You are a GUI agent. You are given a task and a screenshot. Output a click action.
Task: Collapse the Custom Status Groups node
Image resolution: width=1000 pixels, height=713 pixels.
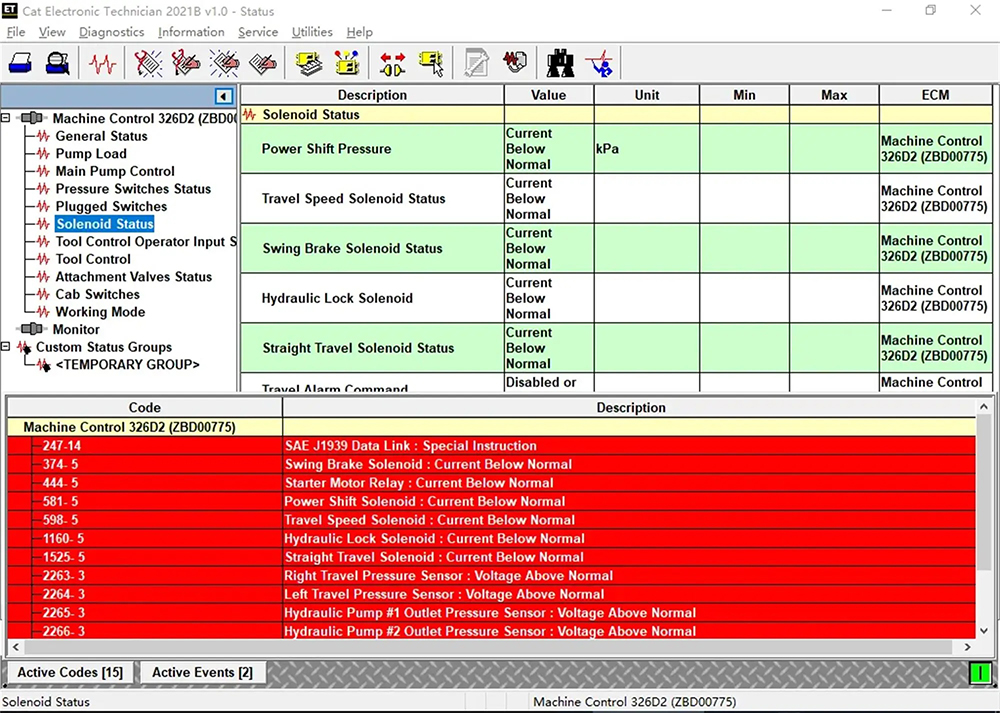pyautogui.click(x=6, y=347)
